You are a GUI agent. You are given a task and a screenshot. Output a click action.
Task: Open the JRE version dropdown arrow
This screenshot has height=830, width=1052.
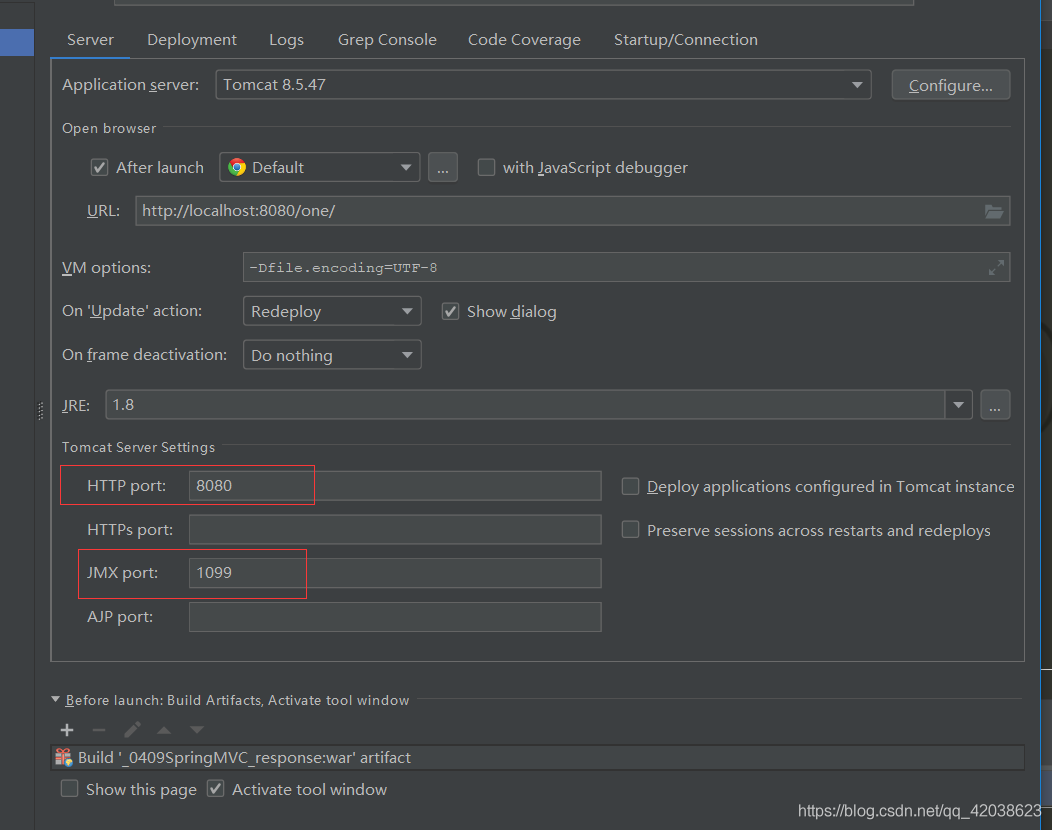959,405
